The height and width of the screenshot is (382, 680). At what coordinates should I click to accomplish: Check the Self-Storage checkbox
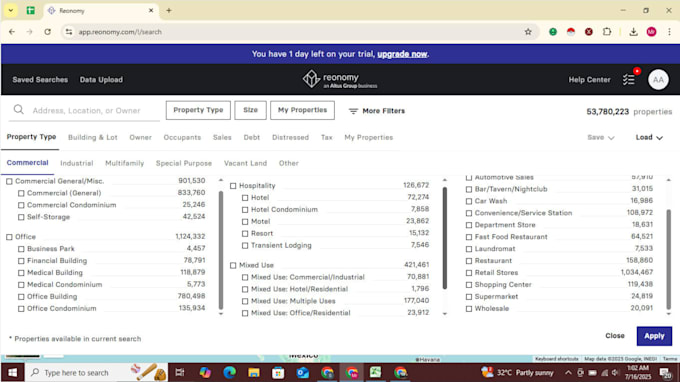(x=21, y=217)
